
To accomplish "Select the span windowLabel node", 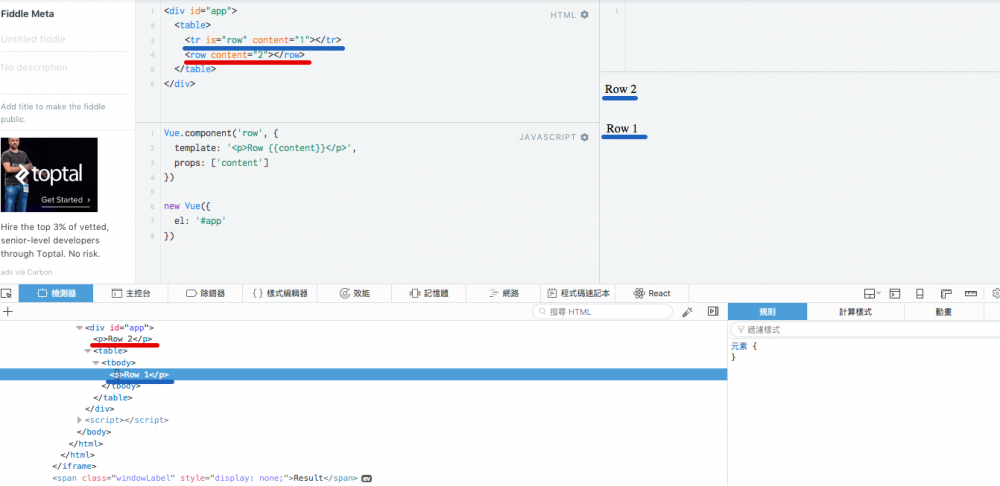I will click(205, 477).
